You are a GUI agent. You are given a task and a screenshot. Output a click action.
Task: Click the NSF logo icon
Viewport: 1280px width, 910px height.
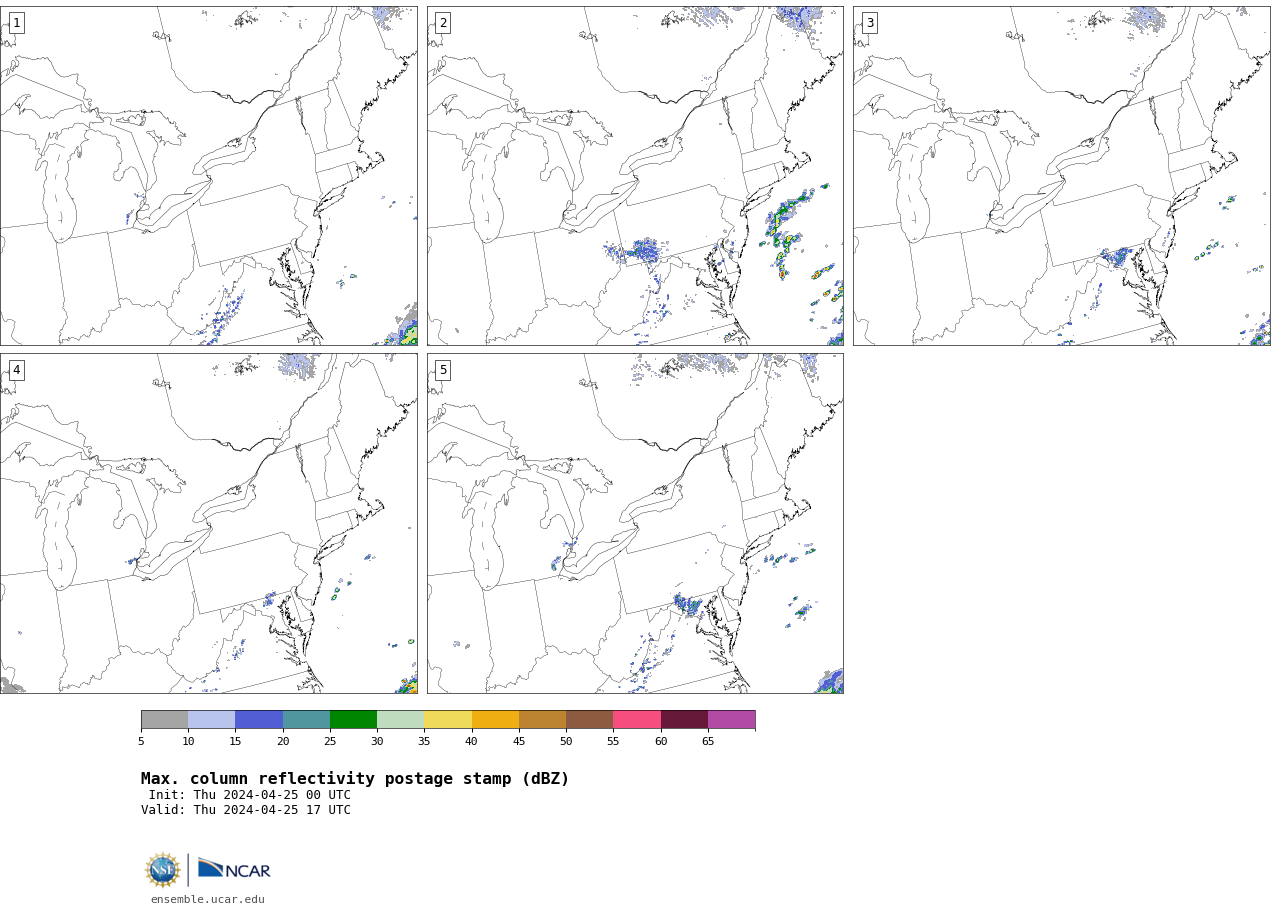pyautogui.click(x=163, y=870)
